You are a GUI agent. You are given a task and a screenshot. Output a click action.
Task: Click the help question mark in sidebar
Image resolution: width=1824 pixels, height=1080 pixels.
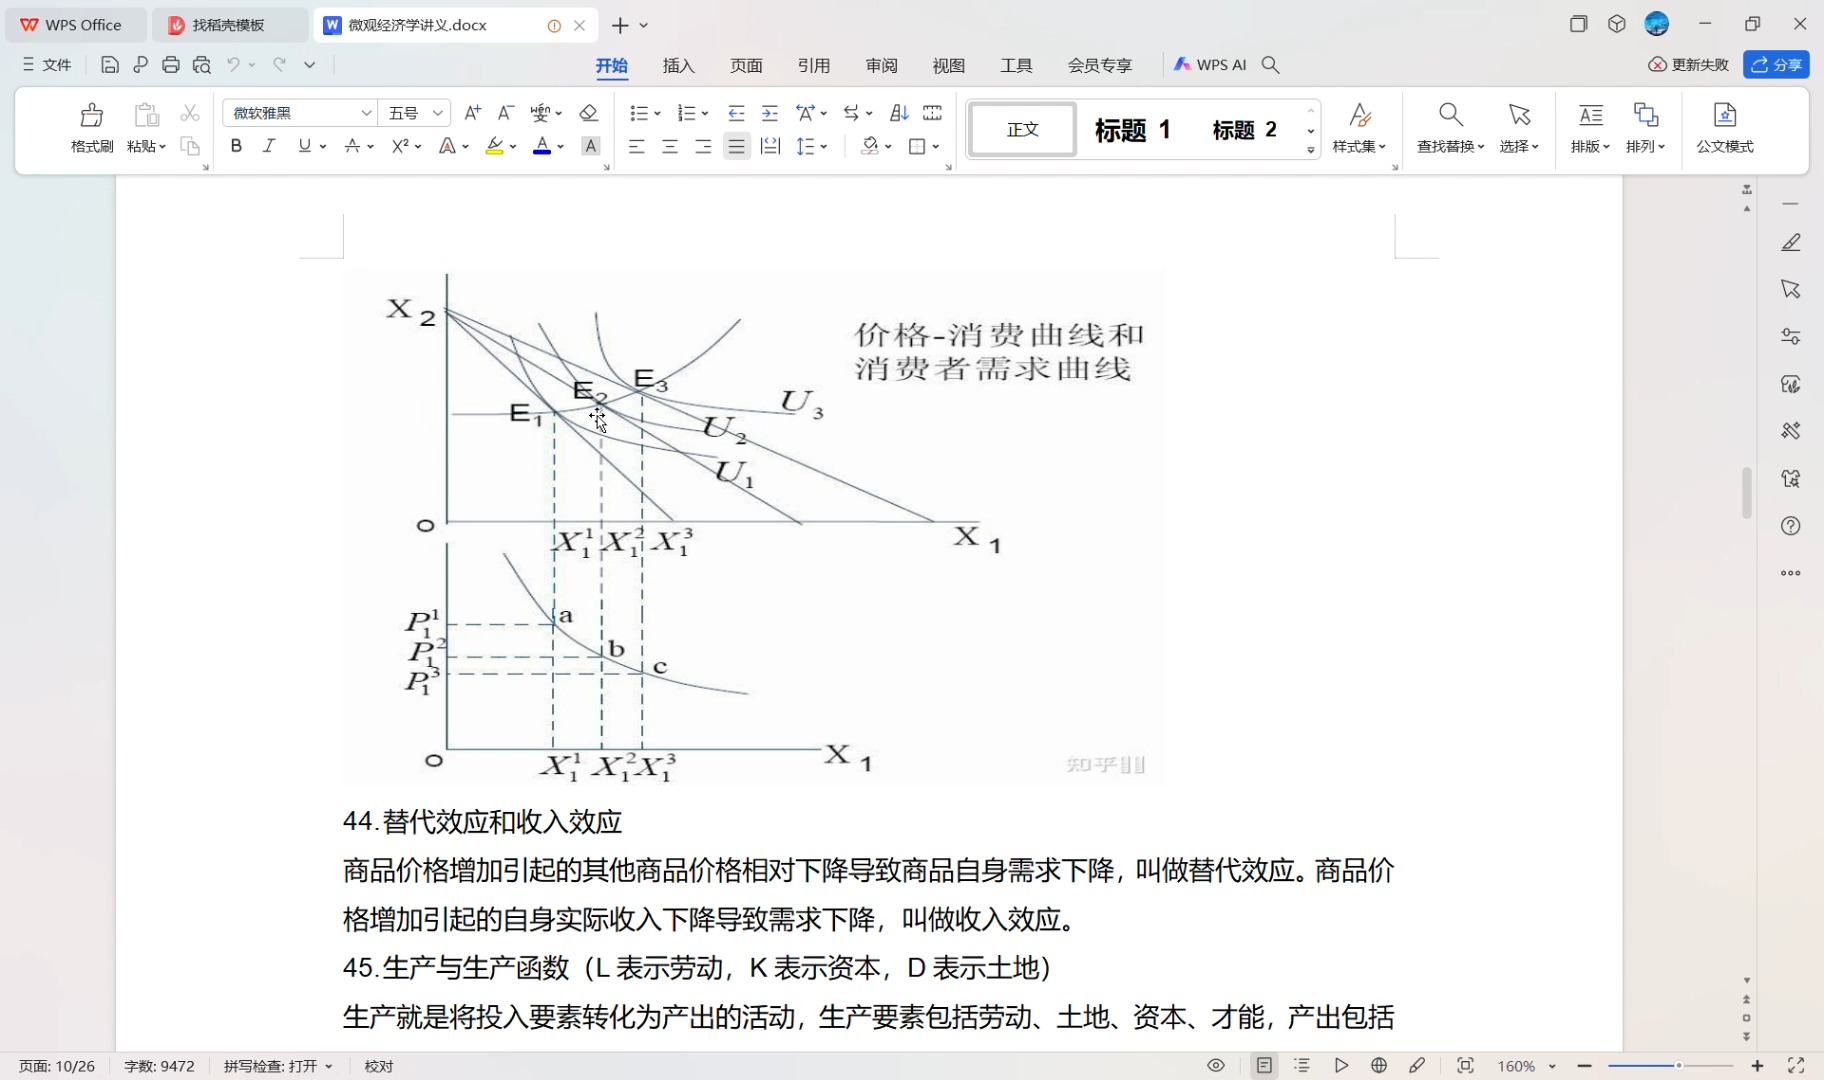point(1791,526)
